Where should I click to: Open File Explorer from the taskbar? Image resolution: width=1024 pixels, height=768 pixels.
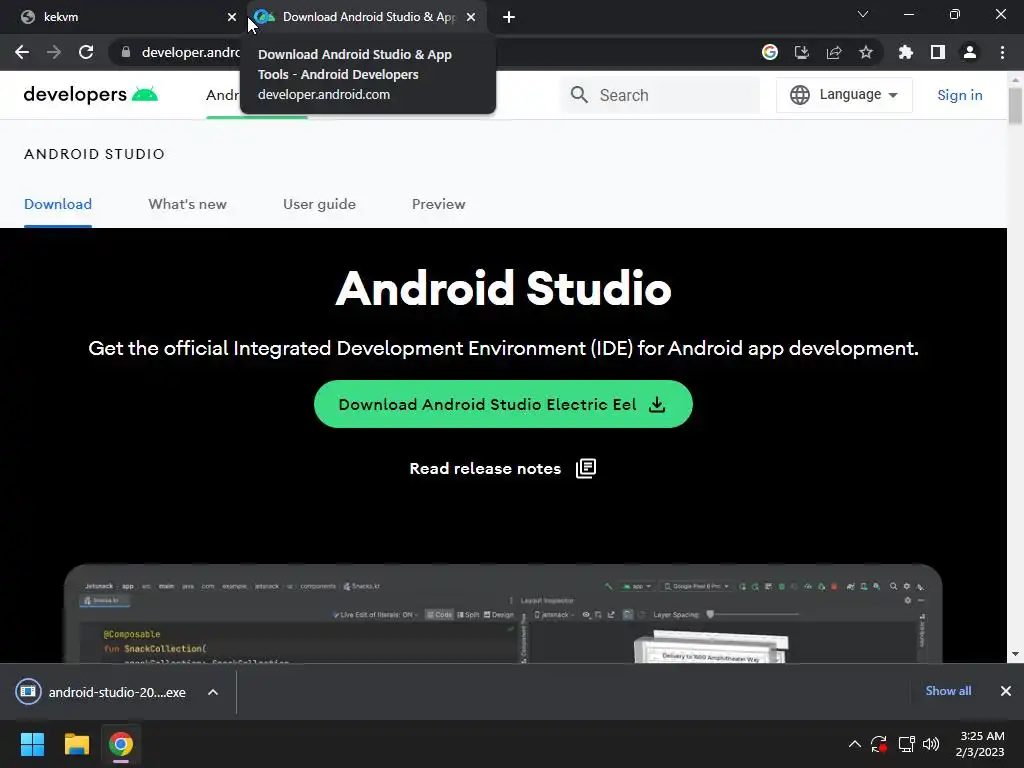click(x=76, y=744)
